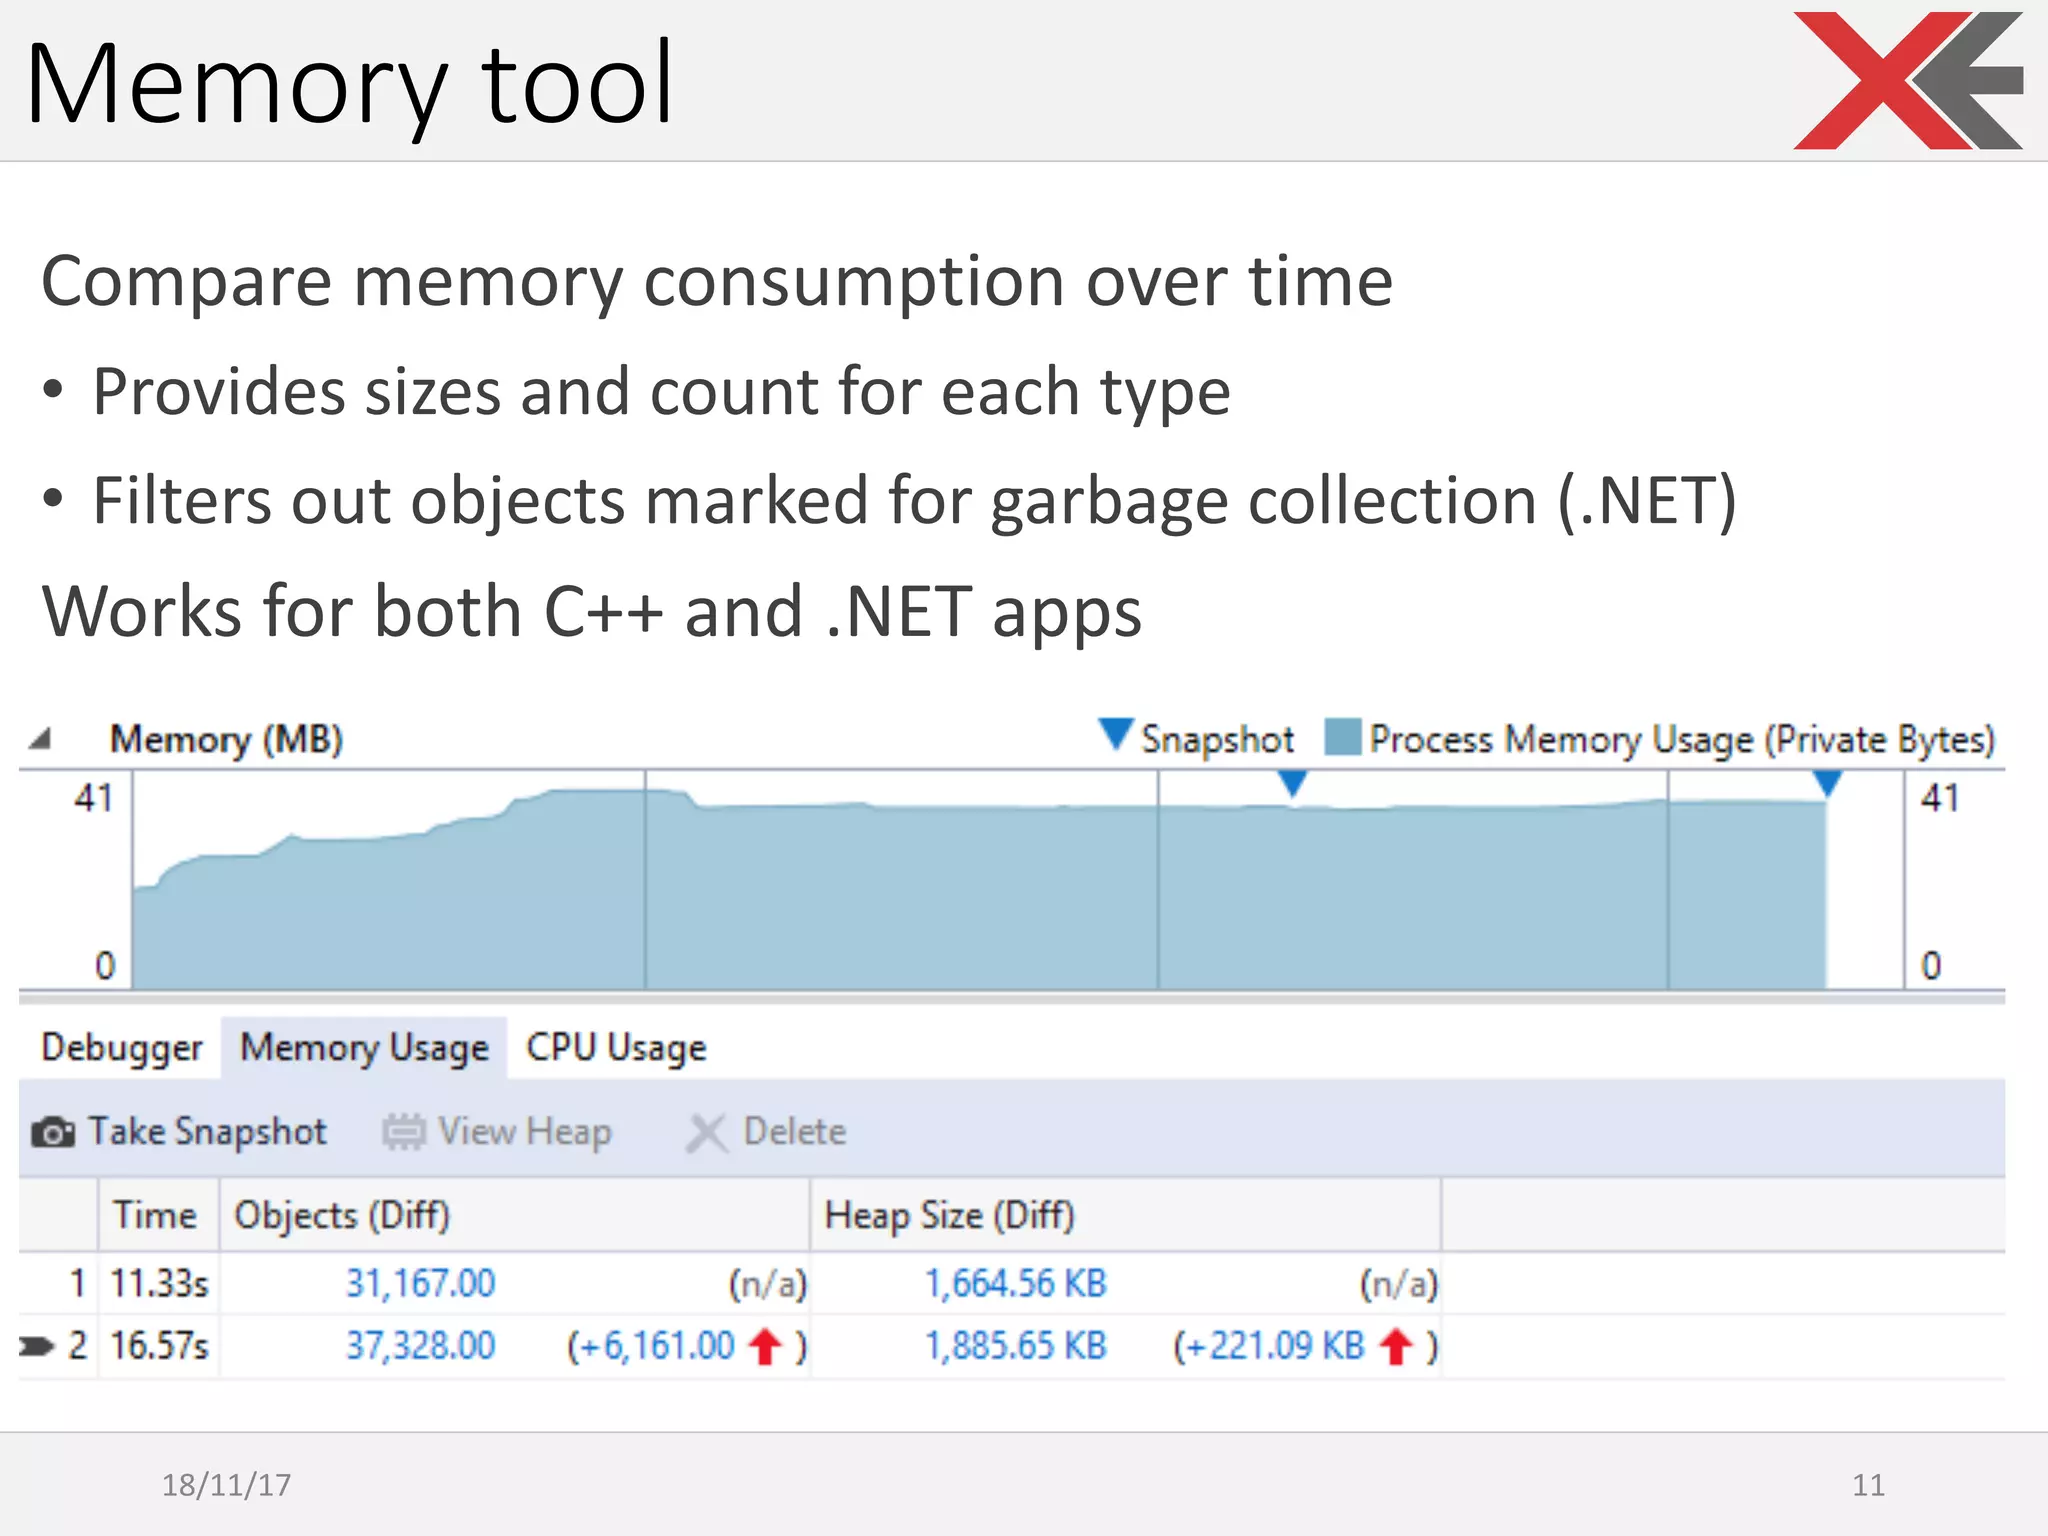Screen dimensions: 2048x1536
Task: Open the 37,328.00 objects count link
Action: (421, 1346)
